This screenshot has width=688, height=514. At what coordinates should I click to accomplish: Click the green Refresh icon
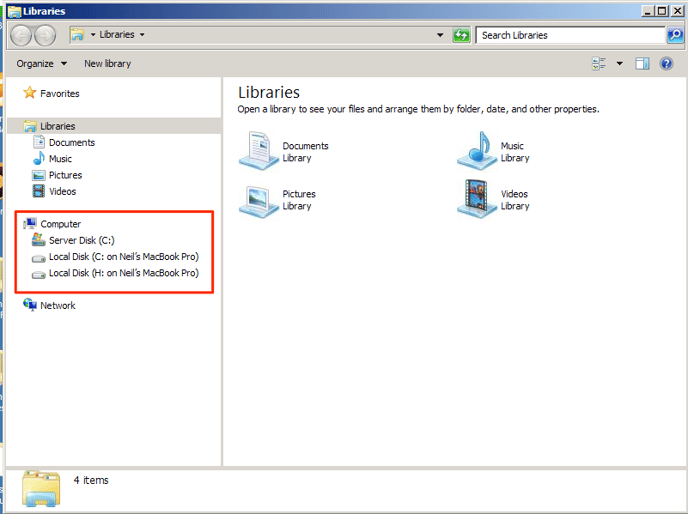(x=461, y=35)
